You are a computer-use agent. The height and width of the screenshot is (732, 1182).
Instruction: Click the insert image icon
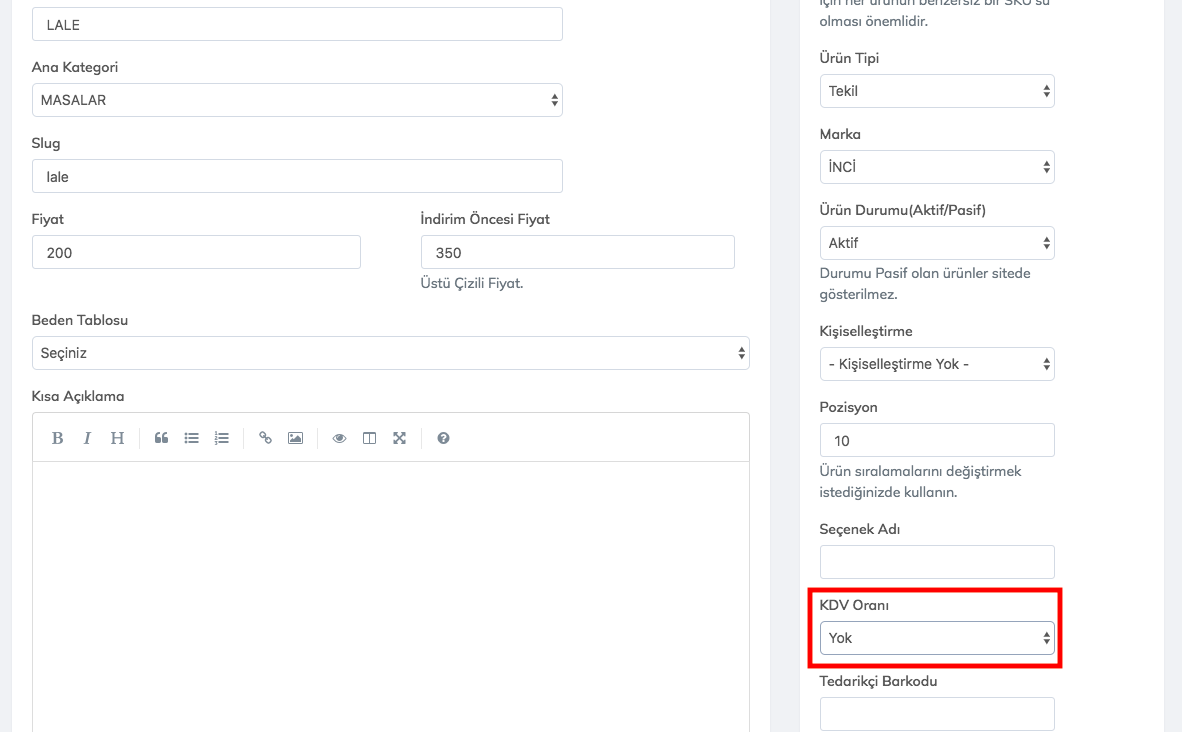[x=295, y=438]
